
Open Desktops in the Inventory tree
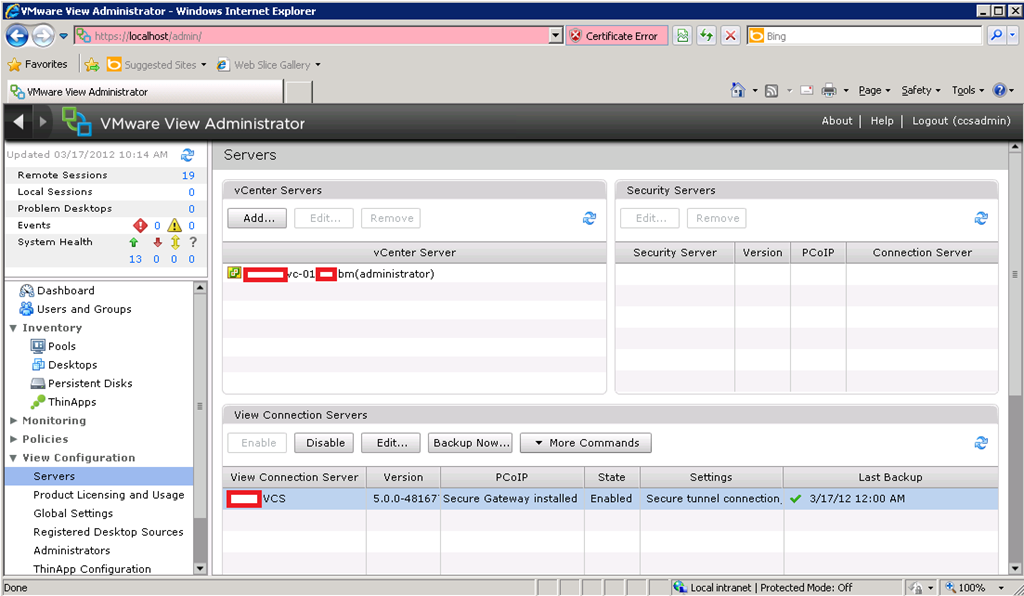coord(72,364)
